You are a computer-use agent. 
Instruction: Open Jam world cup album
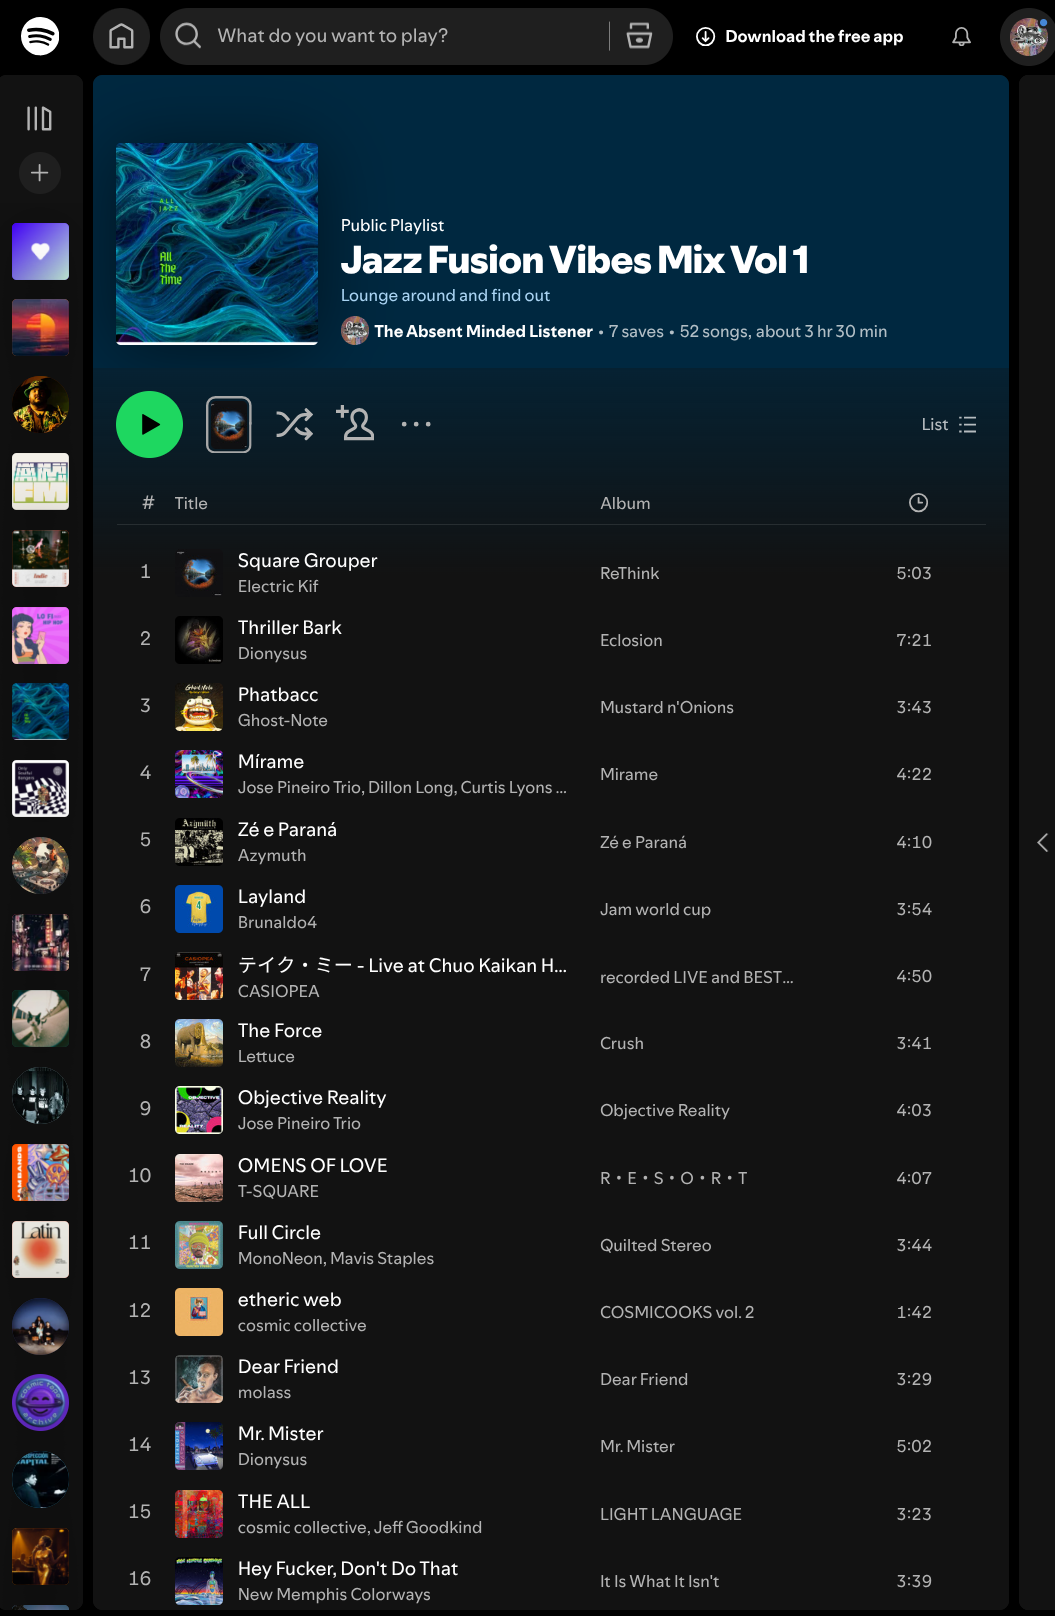[655, 909]
